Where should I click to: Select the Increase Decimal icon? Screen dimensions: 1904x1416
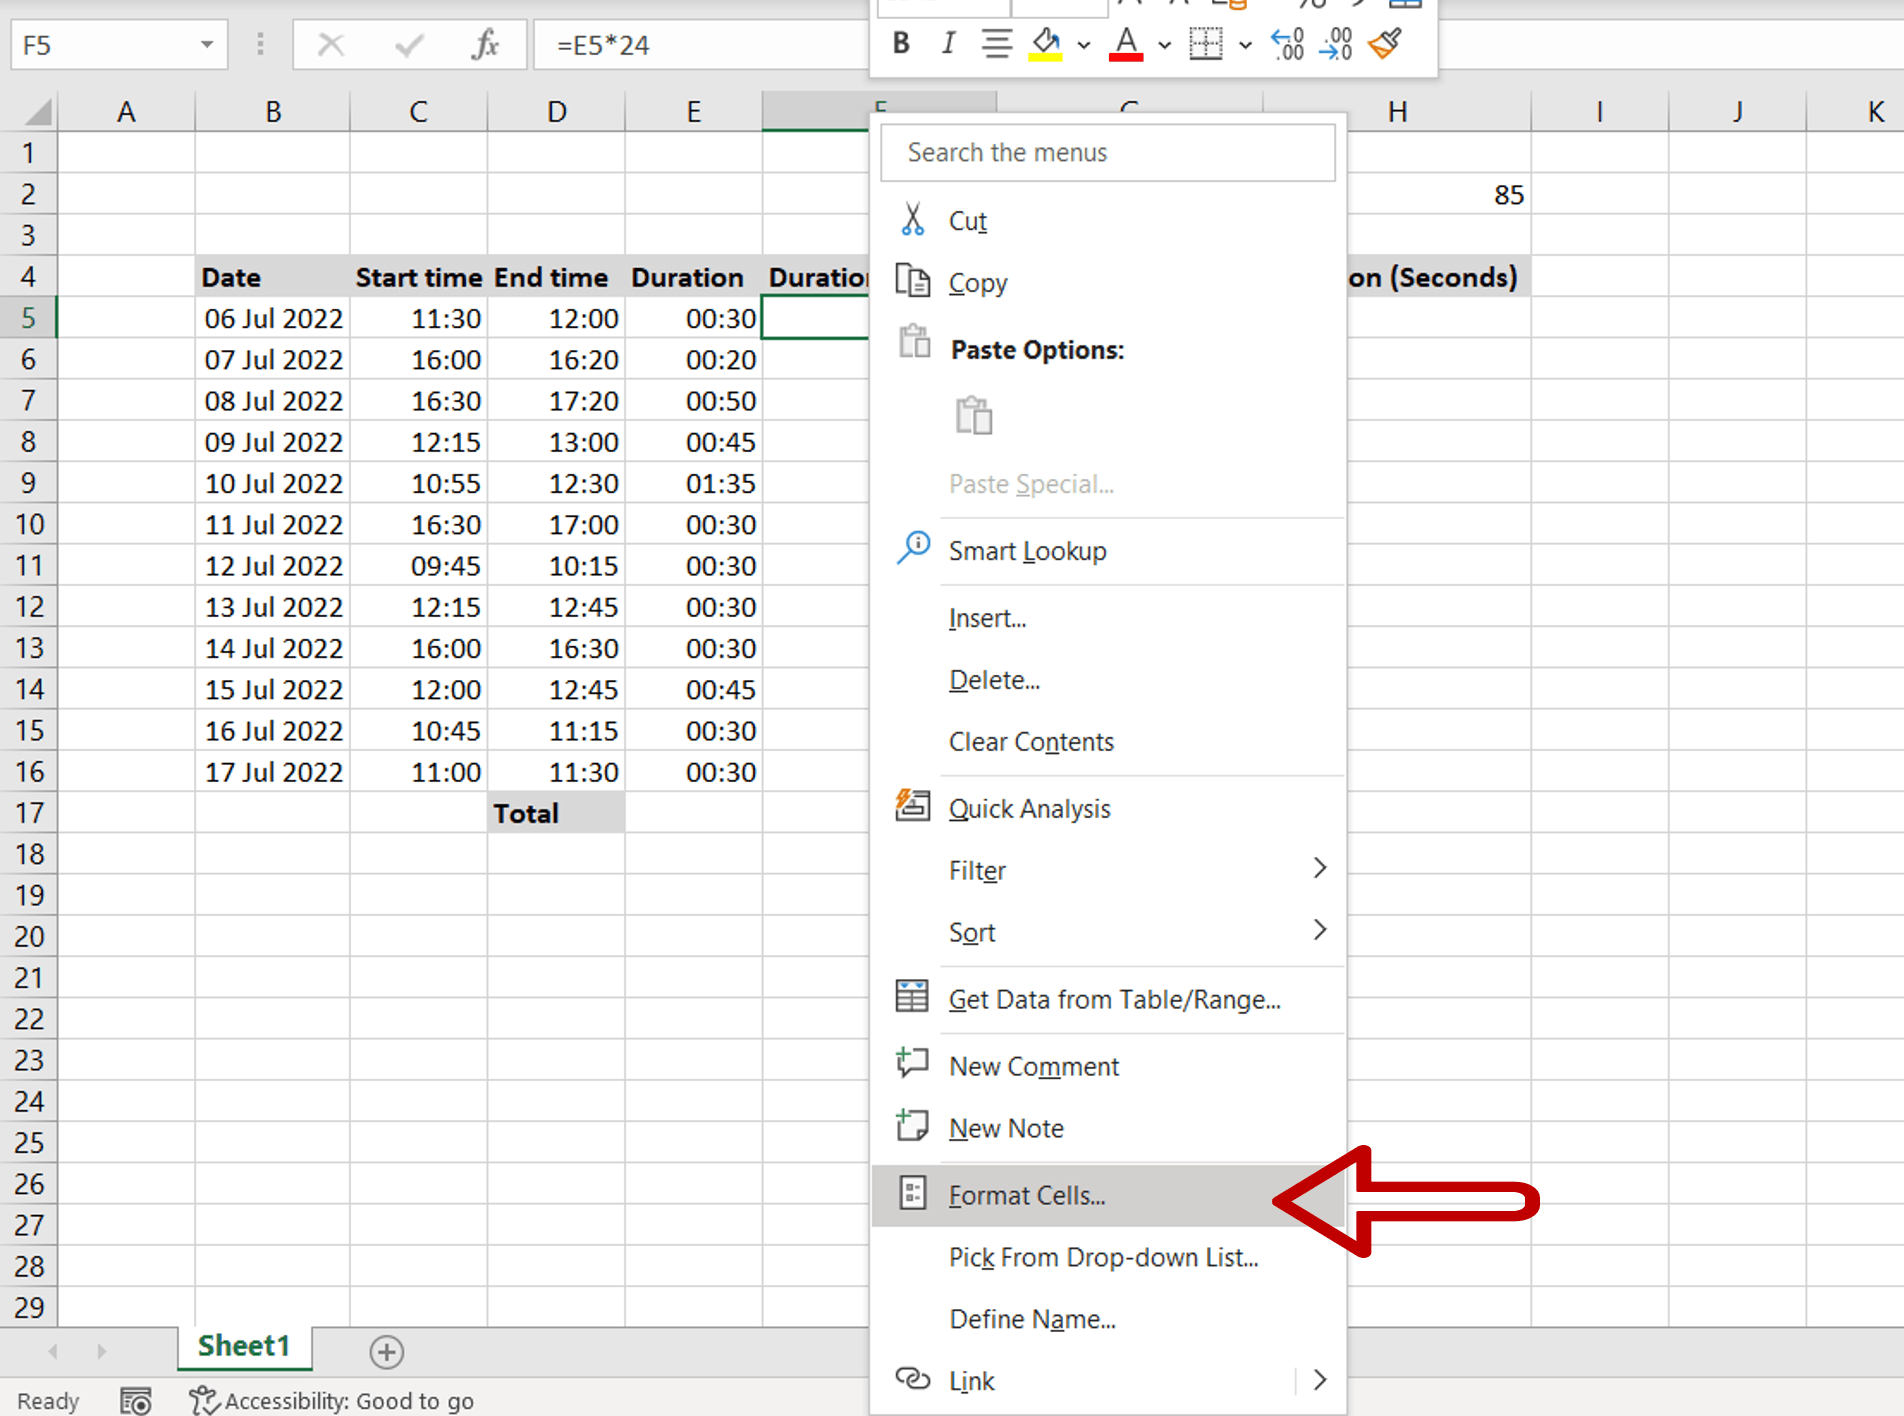pyautogui.click(x=1287, y=44)
